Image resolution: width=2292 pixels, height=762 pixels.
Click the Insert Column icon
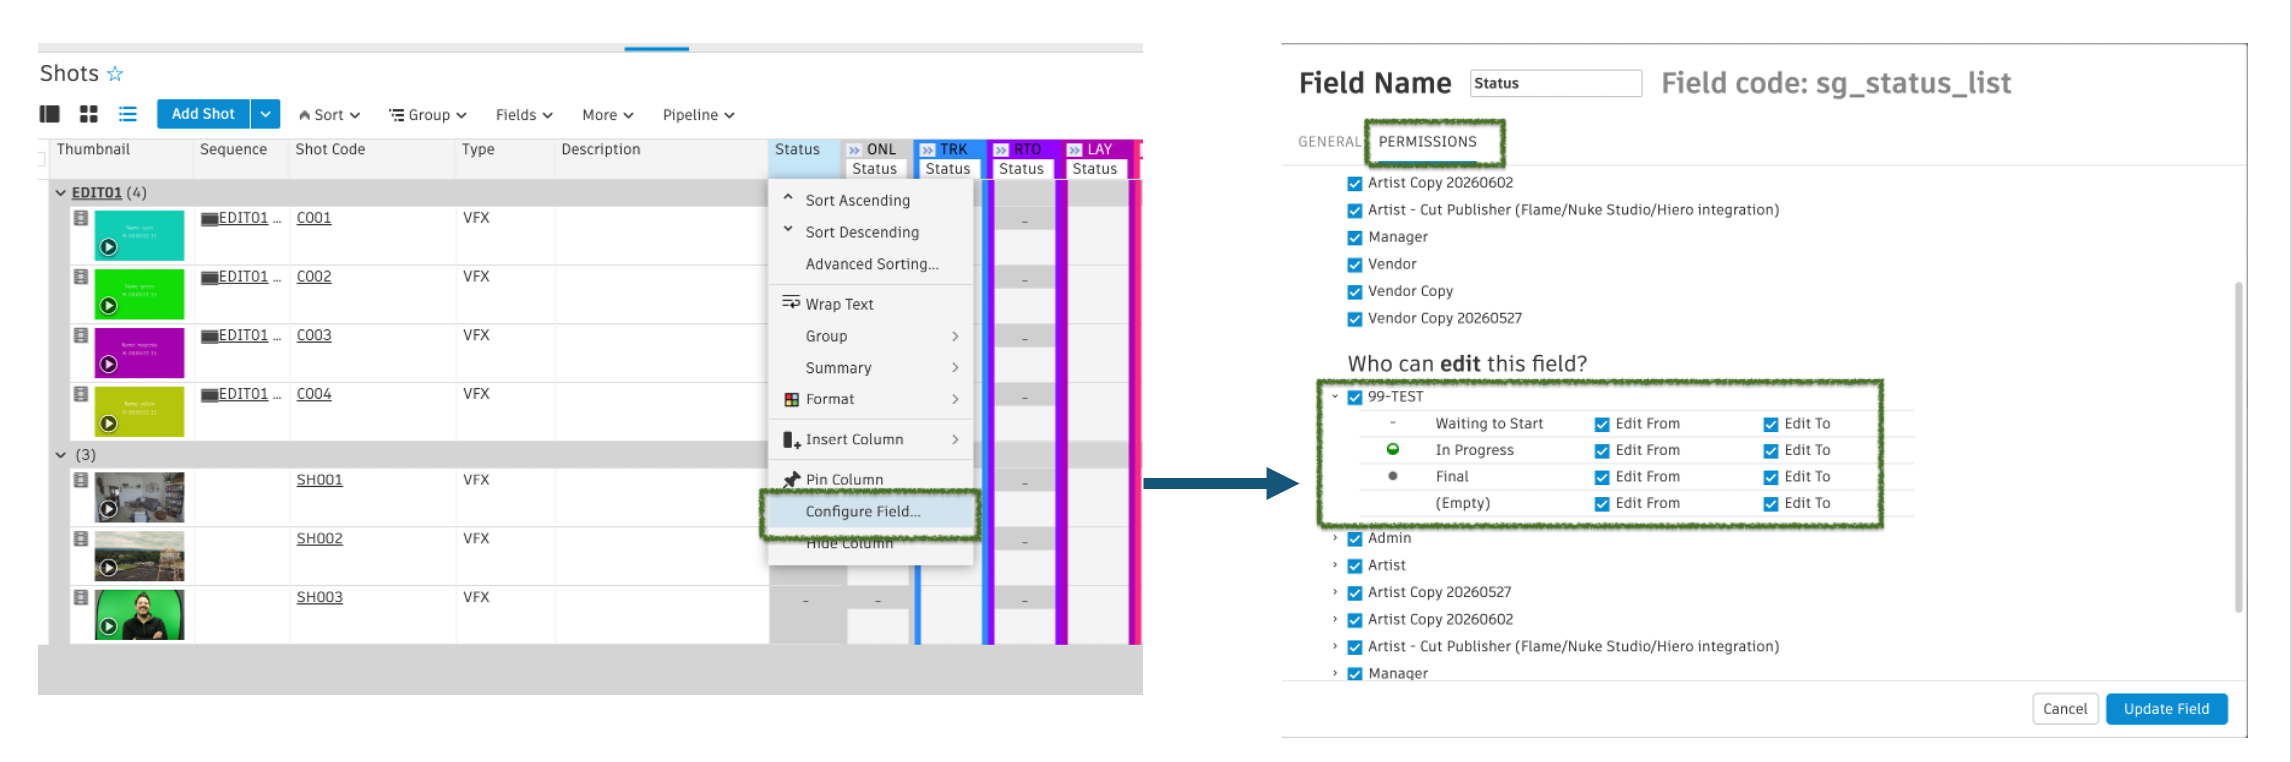(x=792, y=440)
